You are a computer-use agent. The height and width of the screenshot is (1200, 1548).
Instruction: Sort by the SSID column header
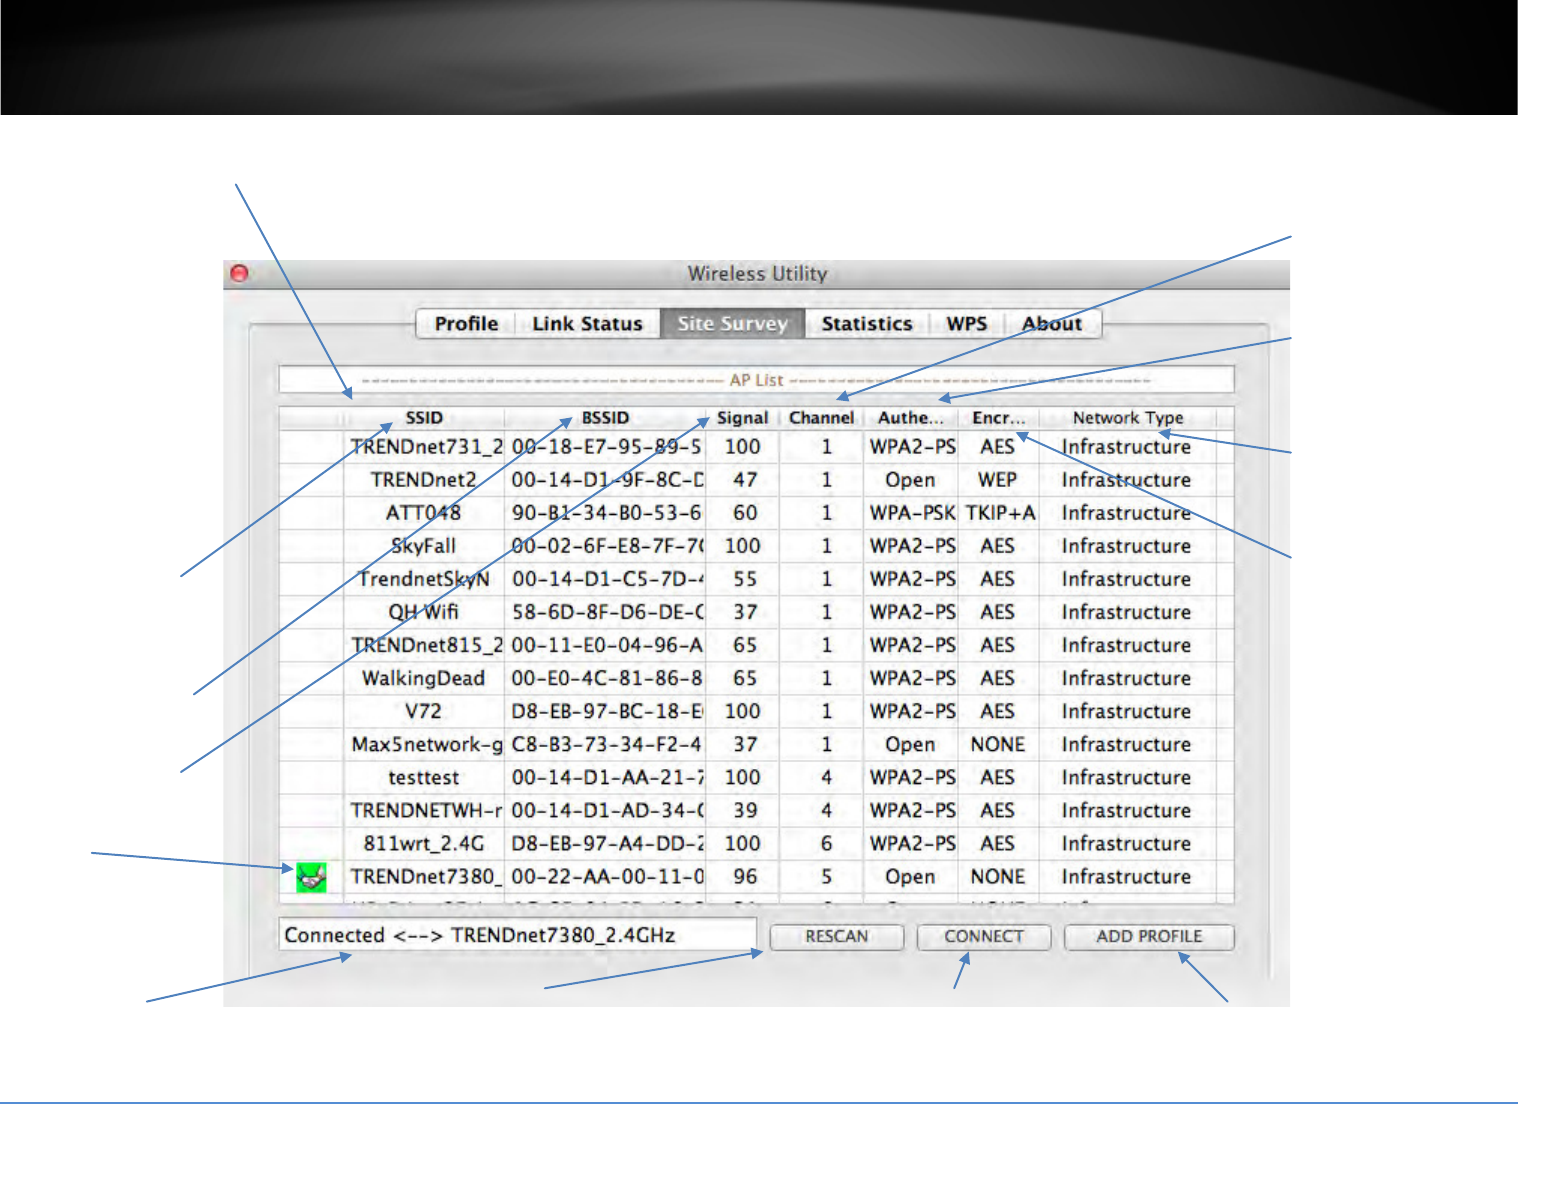(x=424, y=418)
